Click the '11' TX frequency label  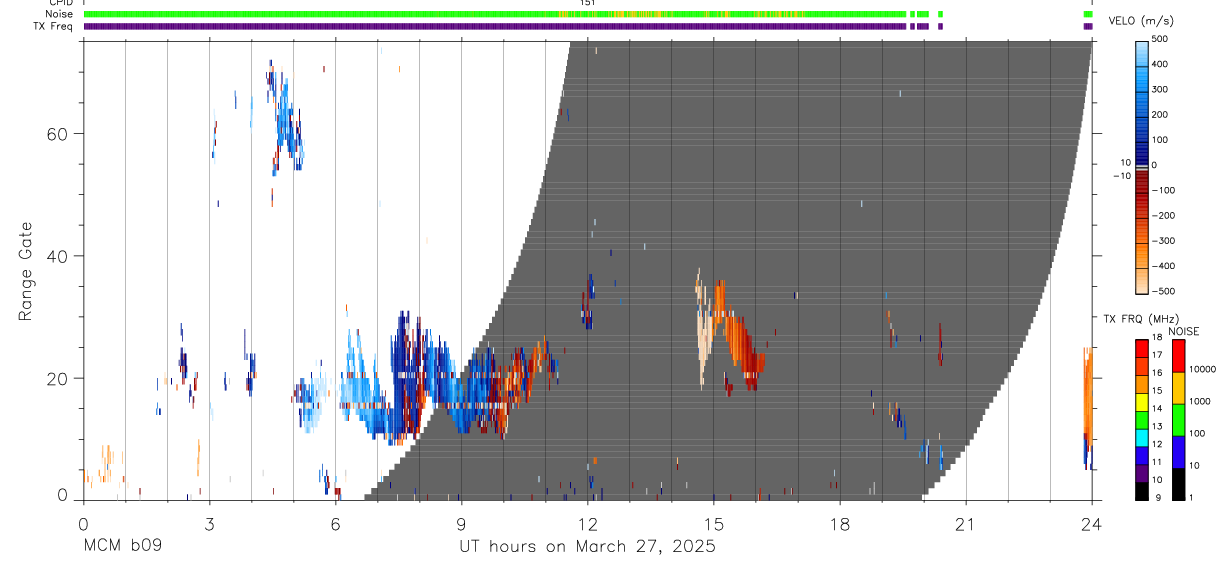(1156, 462)
